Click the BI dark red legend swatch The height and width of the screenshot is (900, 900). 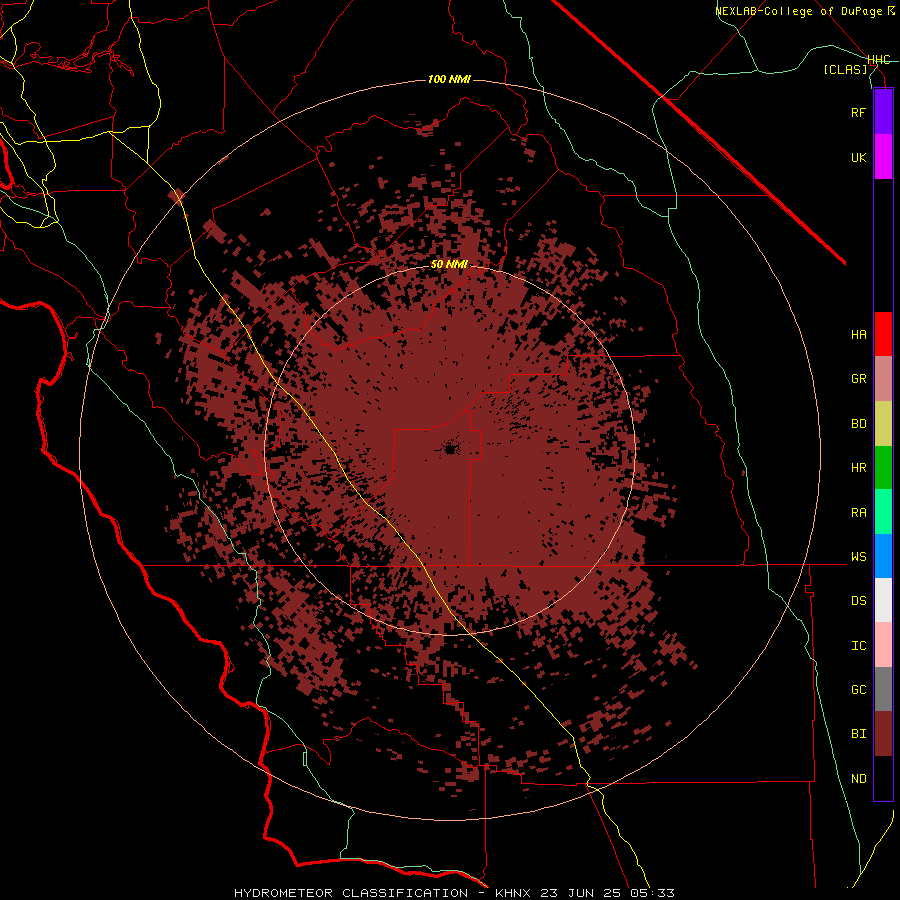point(883,734)
